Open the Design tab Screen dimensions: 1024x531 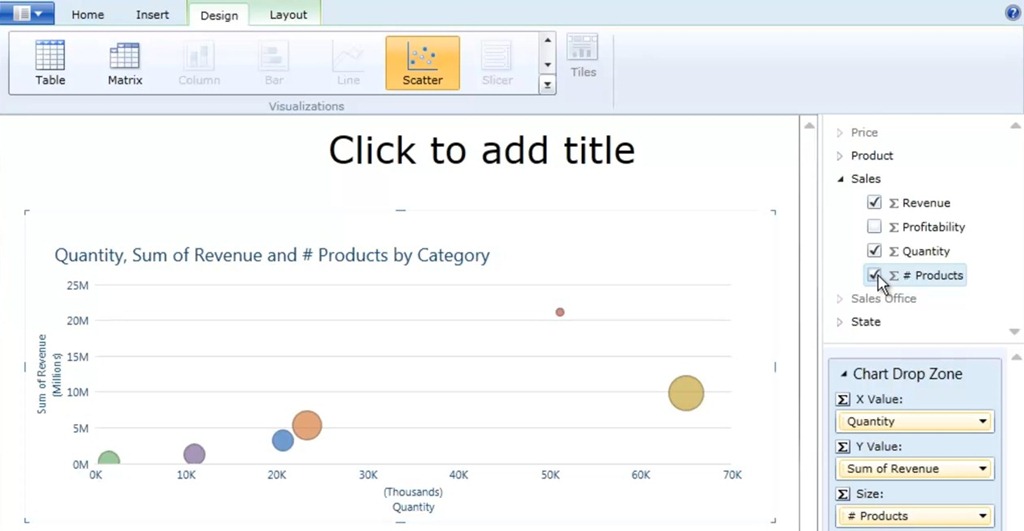(219, 15)
